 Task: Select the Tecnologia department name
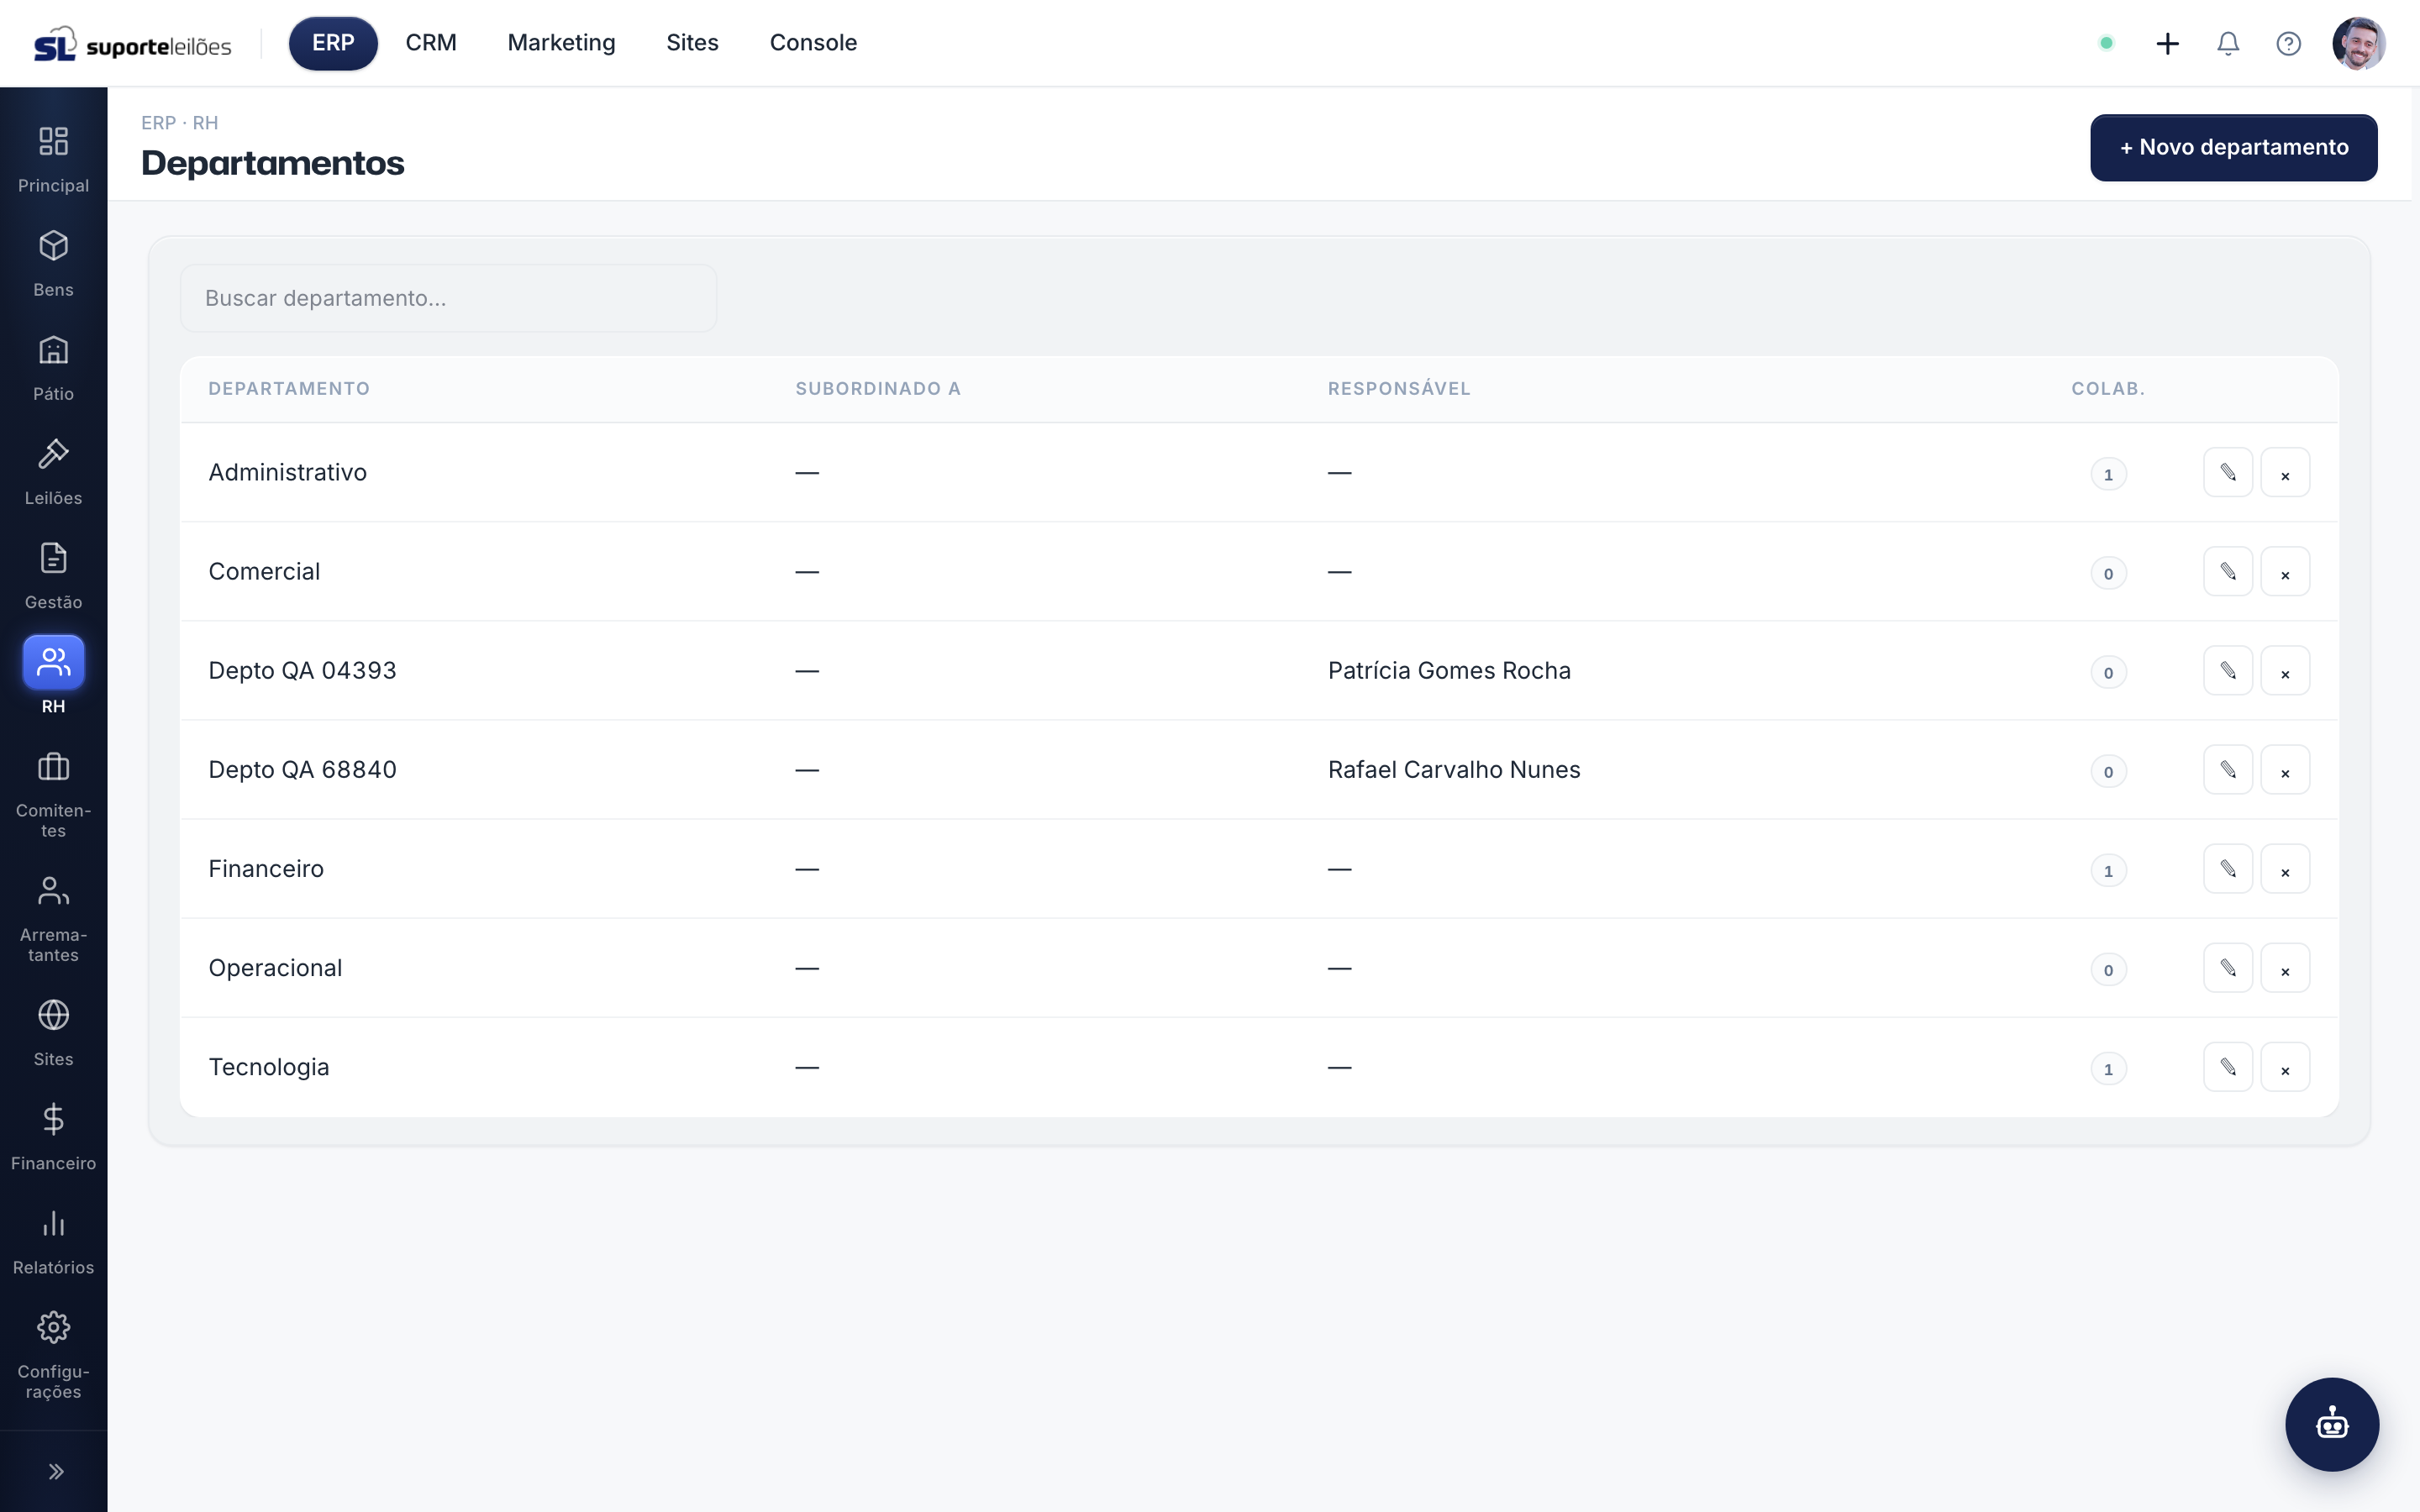[268, 1066]
